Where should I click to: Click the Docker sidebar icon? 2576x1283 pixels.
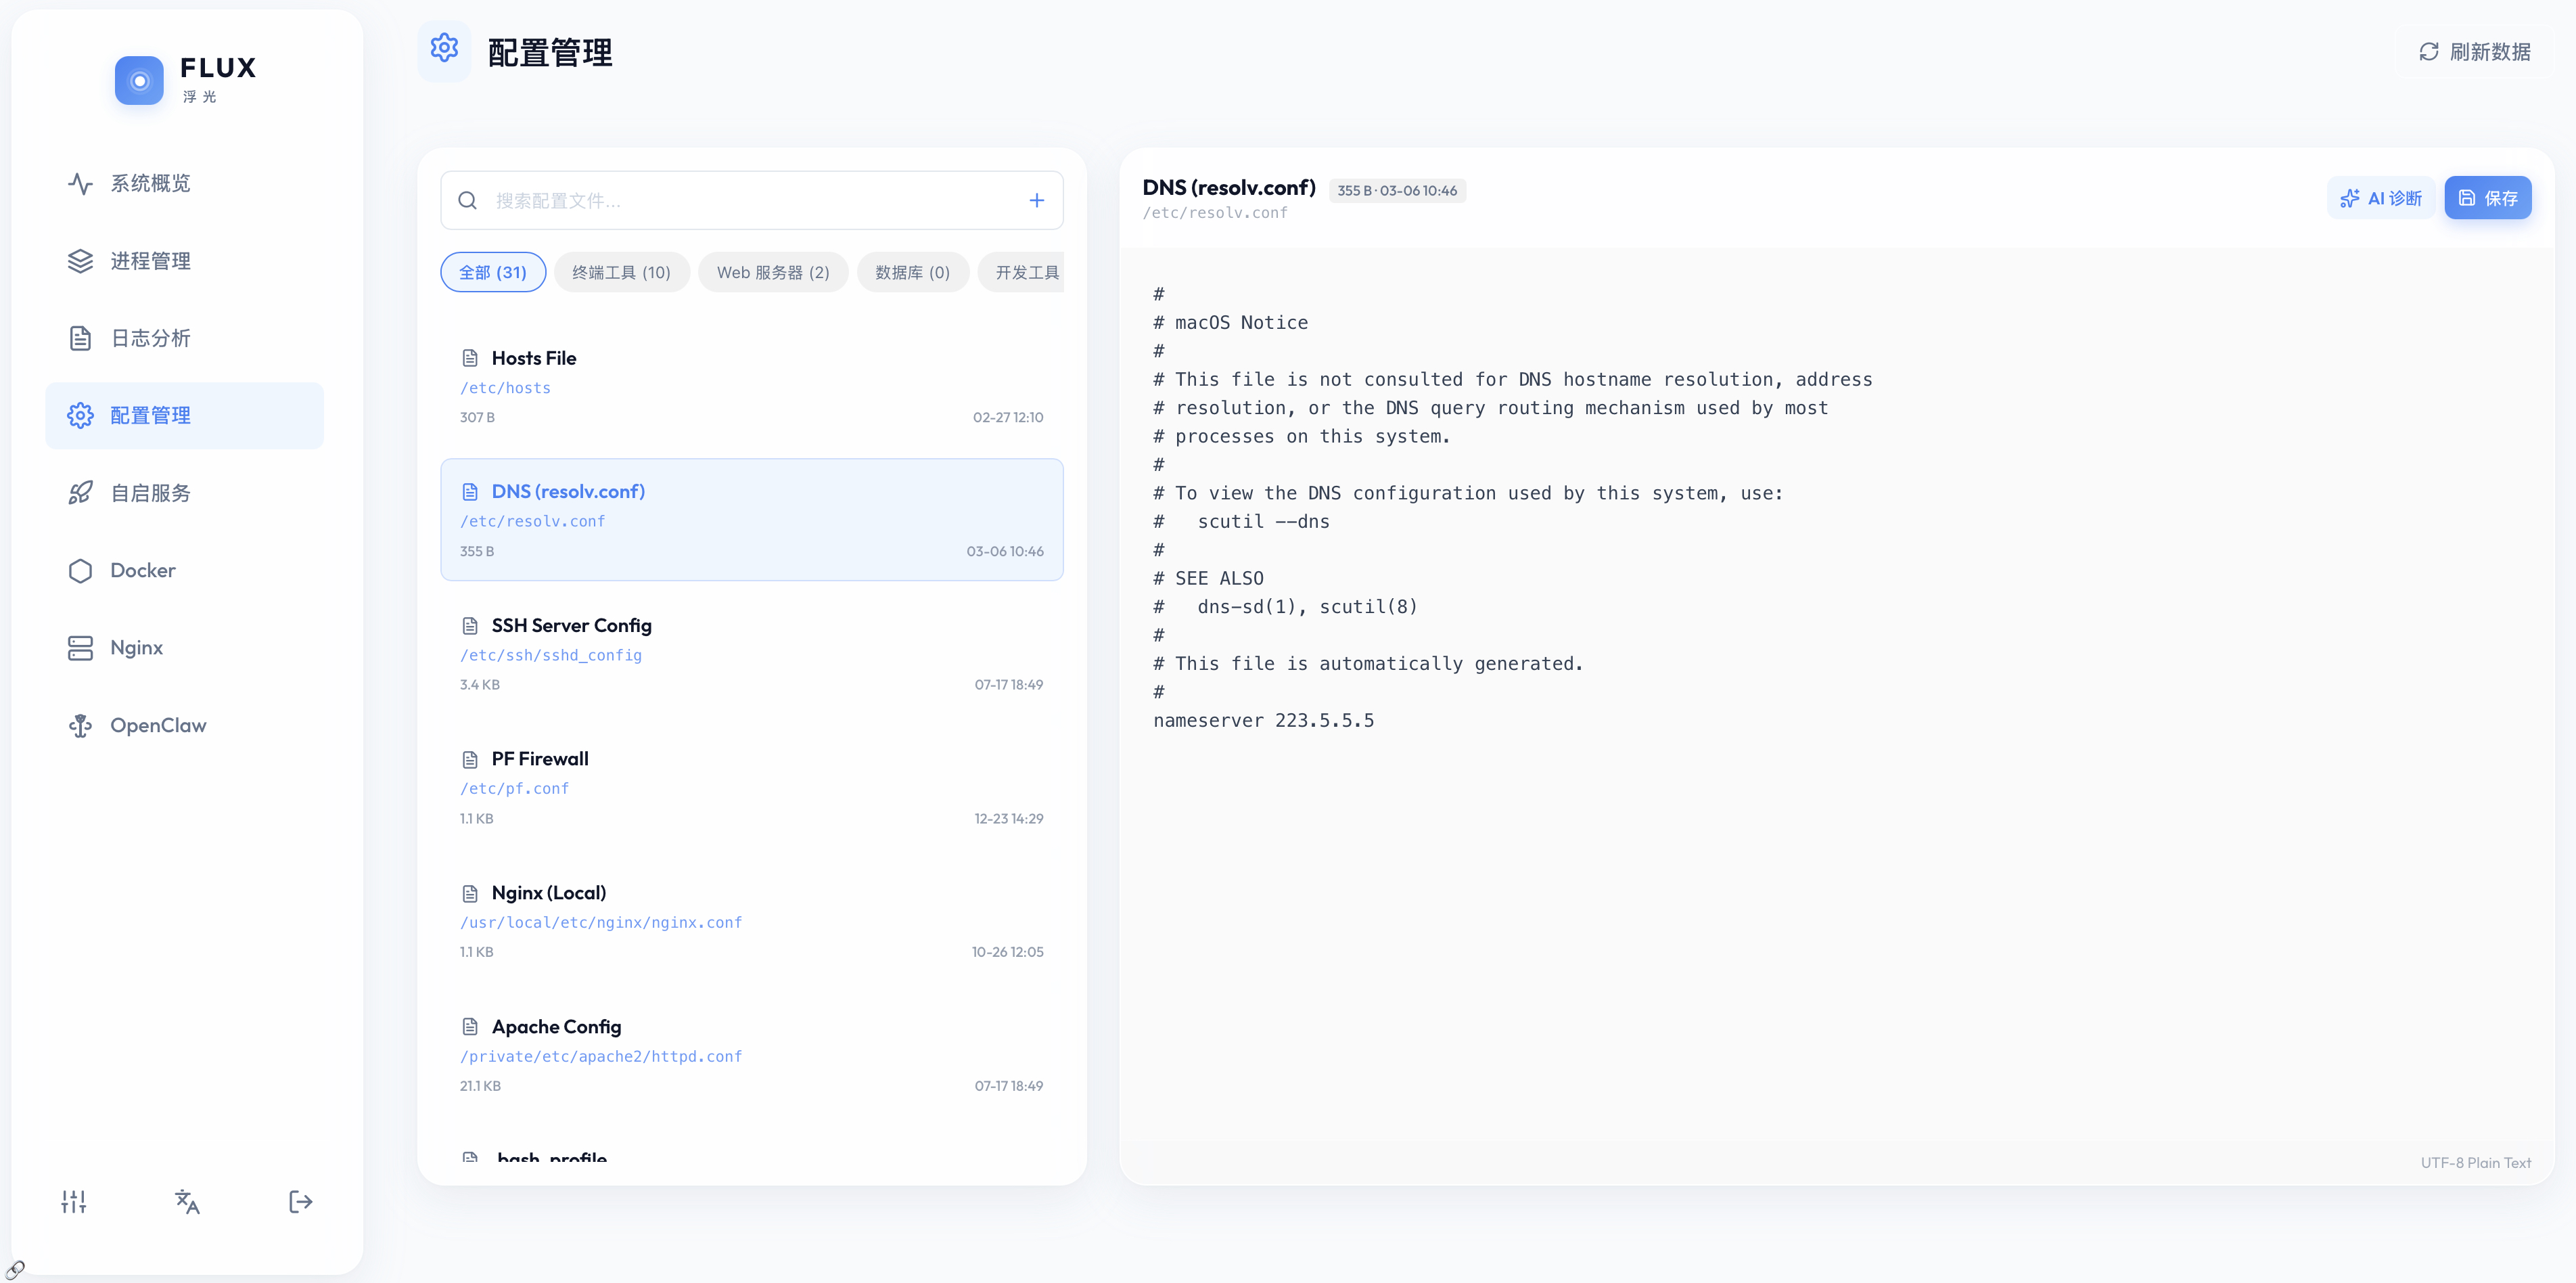(81, 570)
